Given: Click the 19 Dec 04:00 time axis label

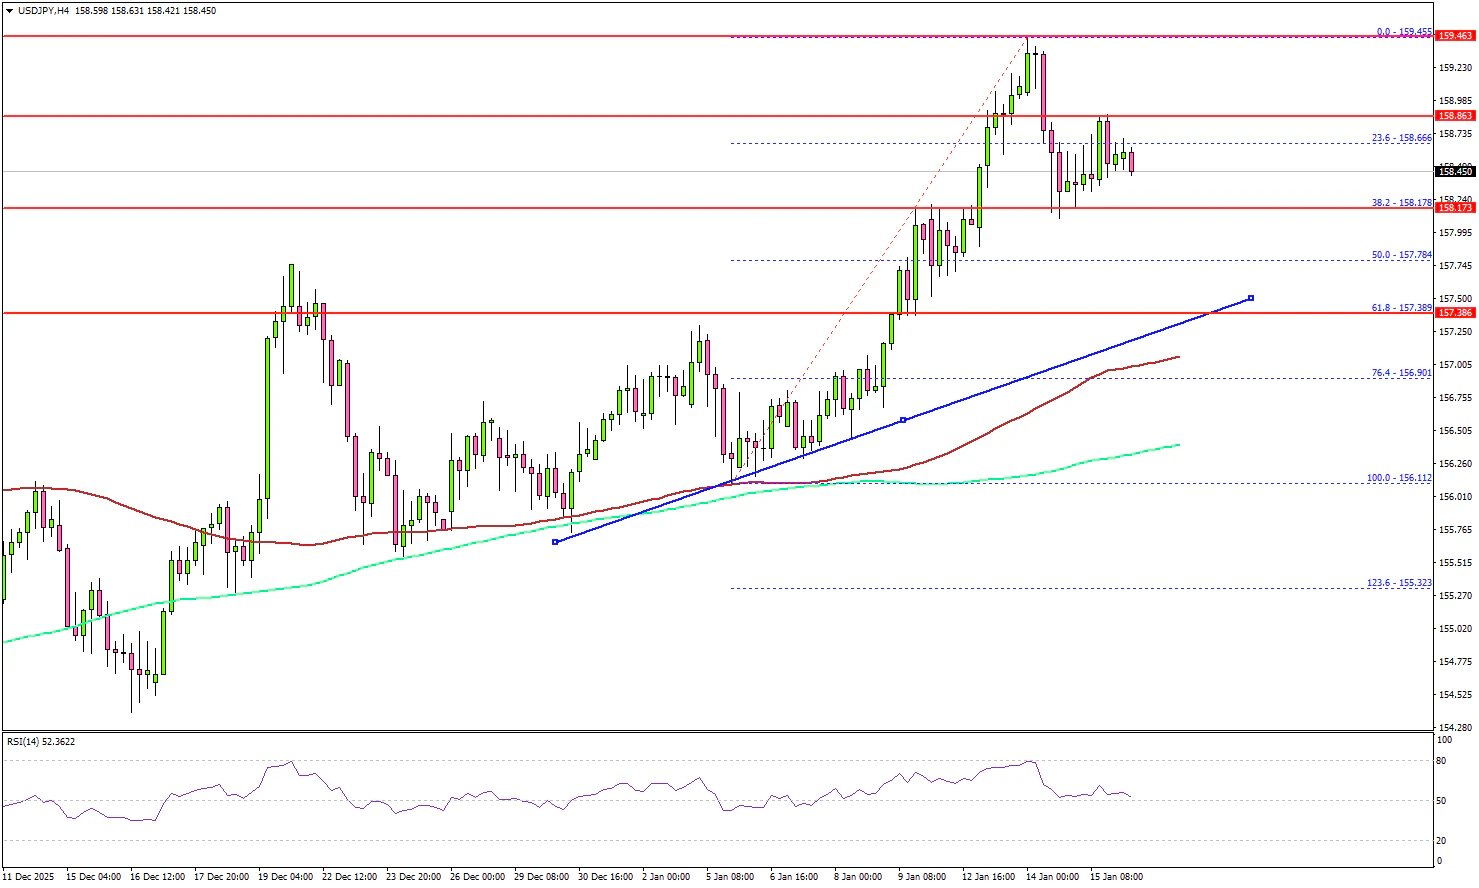Looking at the screenshot, I should pos(286,877).
